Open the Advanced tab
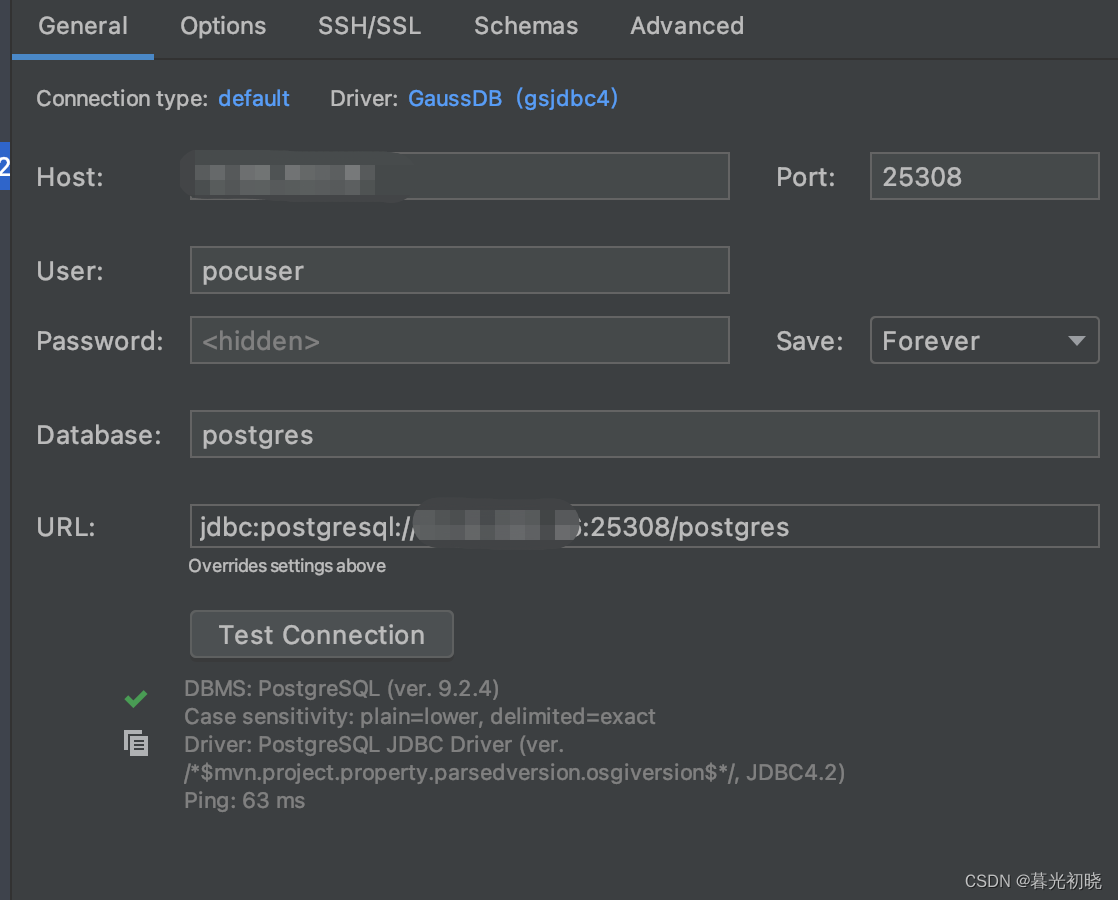1118x900 pixels. point(686,26)
